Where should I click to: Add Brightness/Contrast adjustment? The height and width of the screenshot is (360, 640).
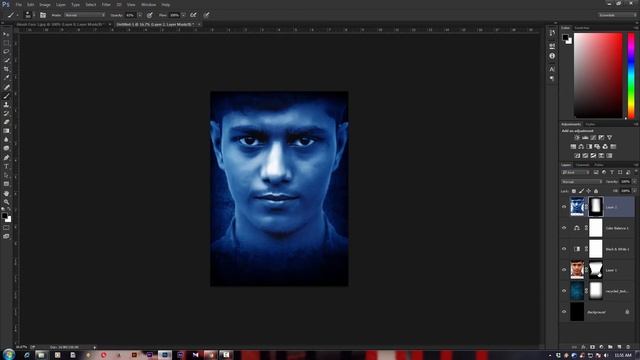577,138
